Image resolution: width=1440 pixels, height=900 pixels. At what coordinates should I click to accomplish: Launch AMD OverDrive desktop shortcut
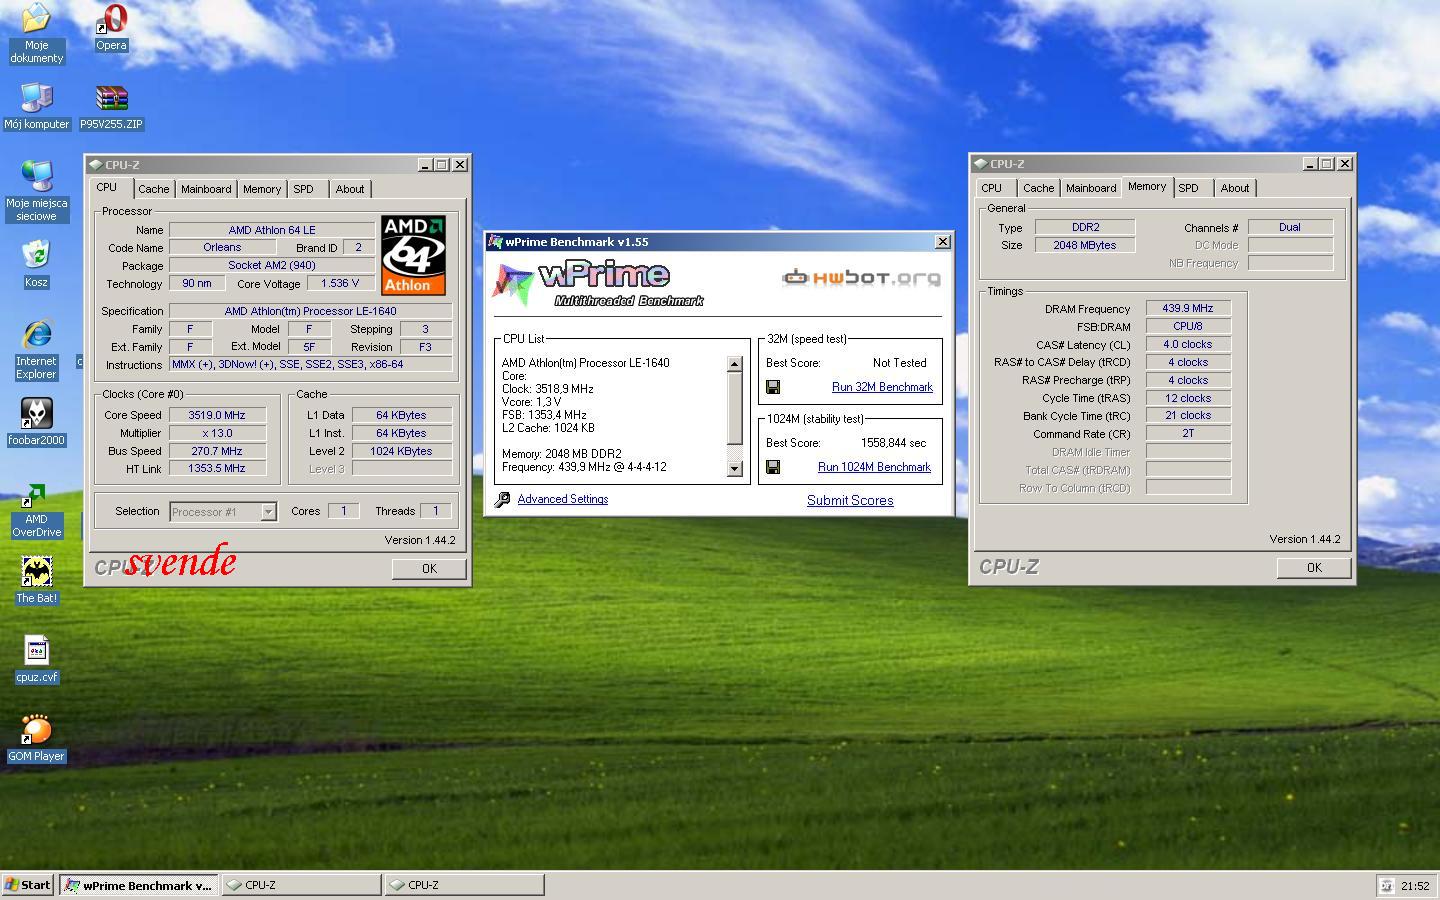point(36,512)
